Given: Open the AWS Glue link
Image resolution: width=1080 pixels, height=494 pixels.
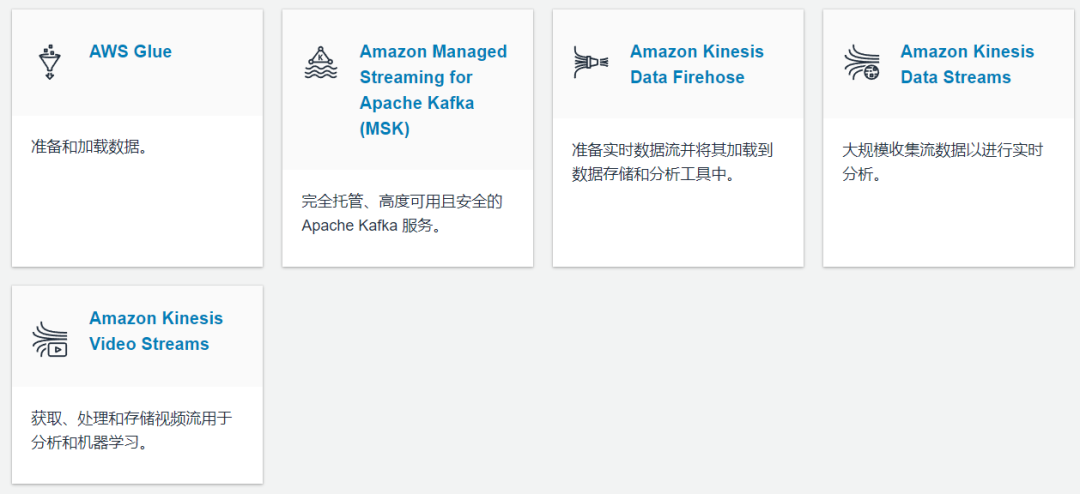Looking at the screenshot, I should point(130,52).
